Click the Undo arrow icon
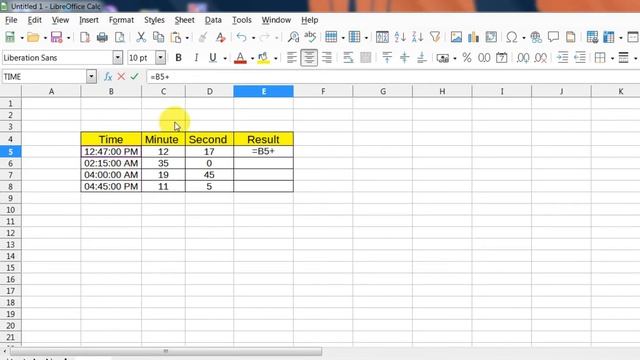 tap(242, 37)
